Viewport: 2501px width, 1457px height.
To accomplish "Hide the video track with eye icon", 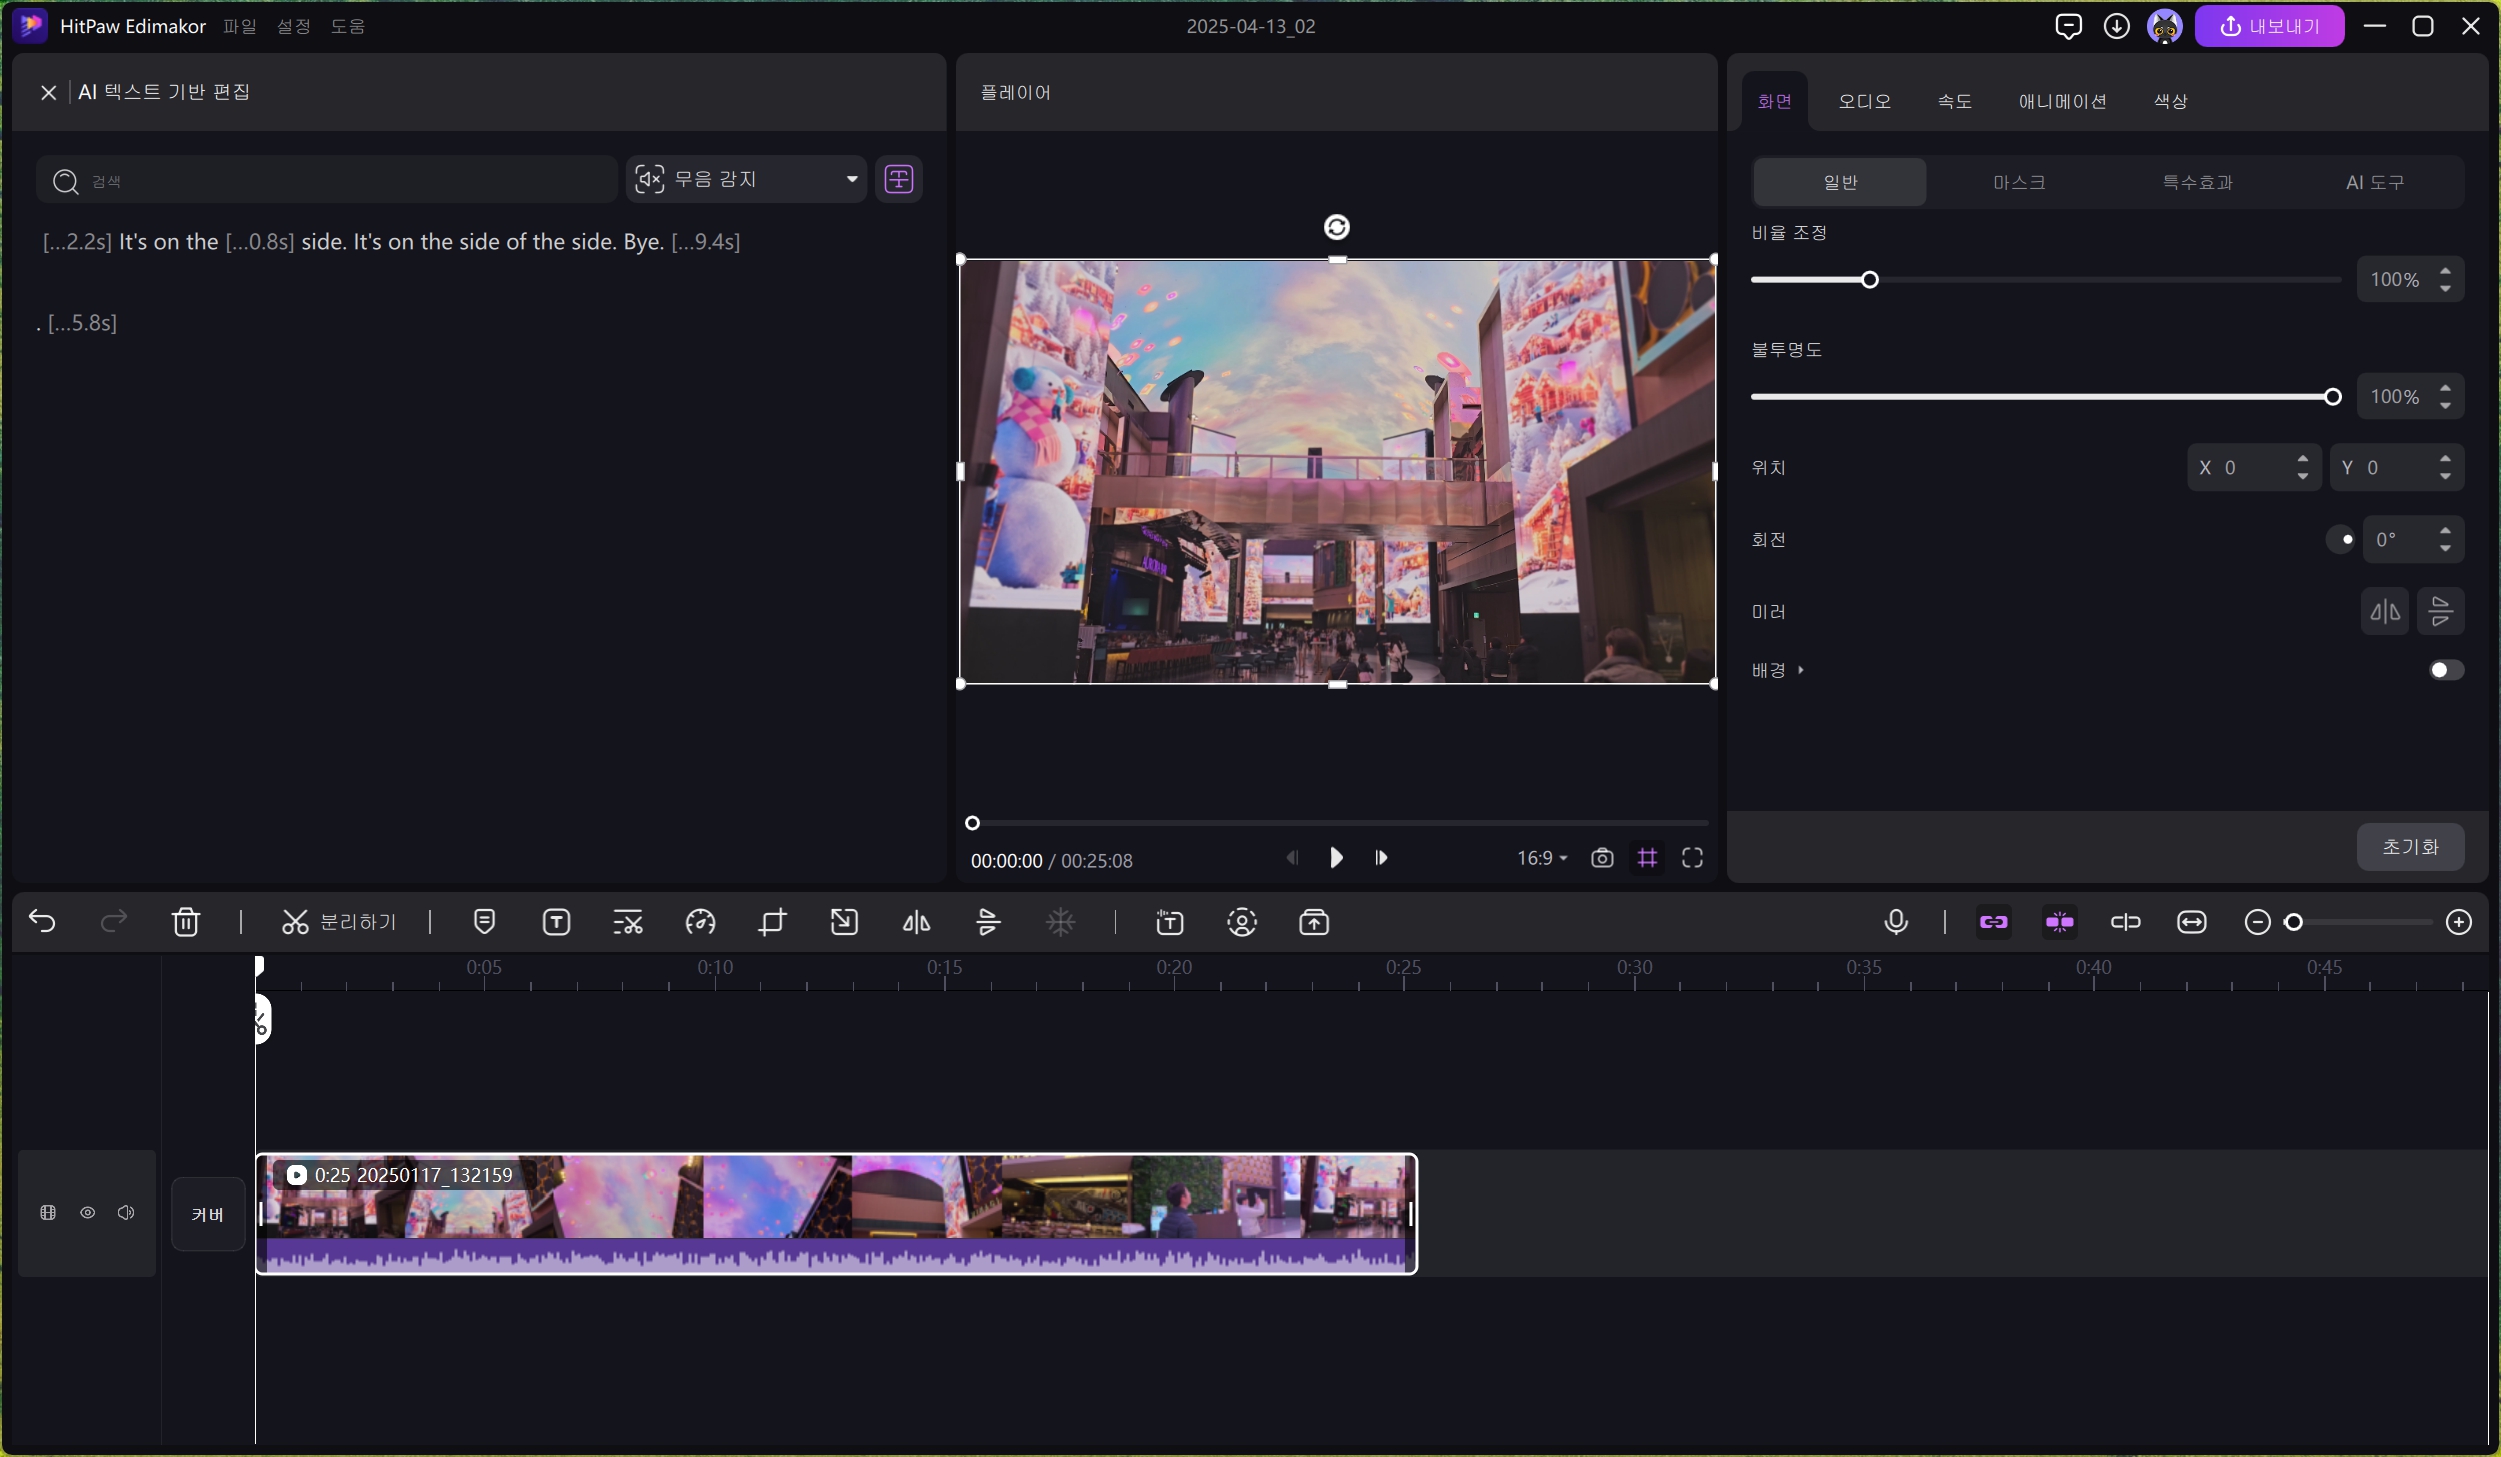I will (x=88, y=1213).
